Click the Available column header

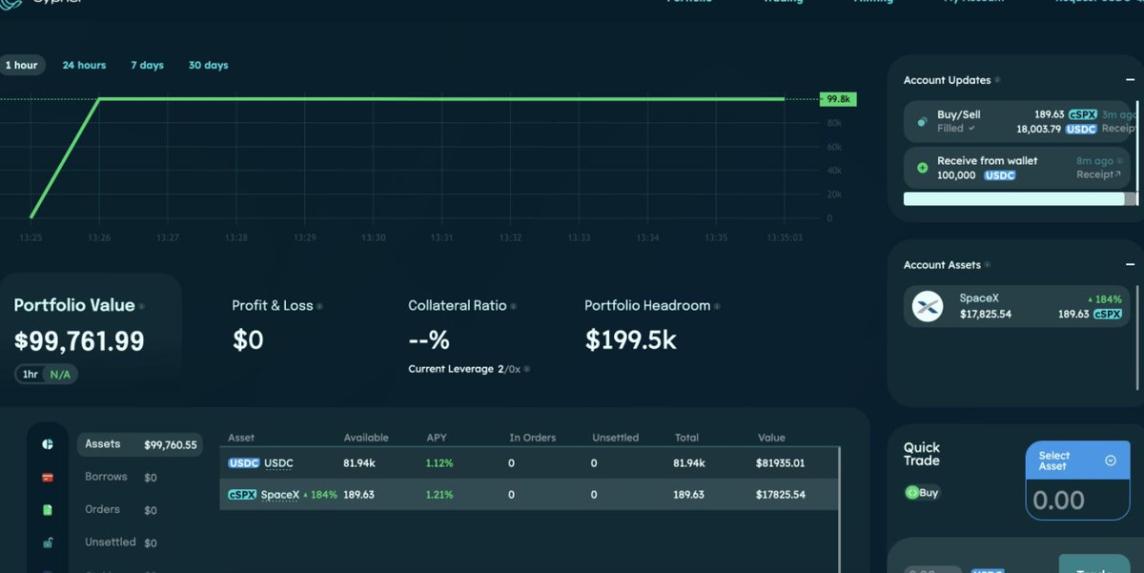point(366,438)
